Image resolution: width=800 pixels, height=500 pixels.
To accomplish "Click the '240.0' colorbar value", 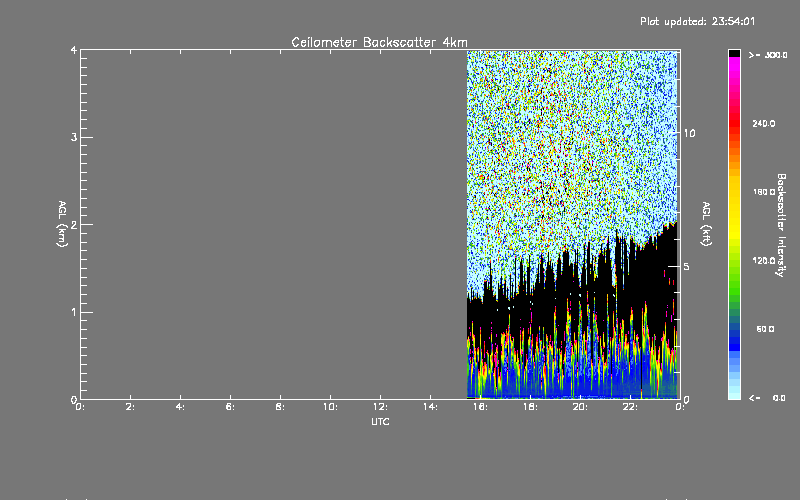I will click(764, 123).
